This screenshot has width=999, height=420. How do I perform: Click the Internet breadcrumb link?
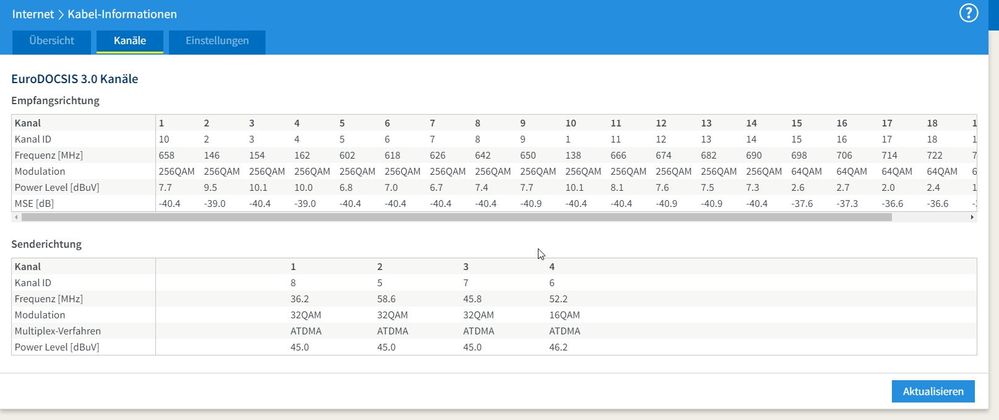[32, 13]
